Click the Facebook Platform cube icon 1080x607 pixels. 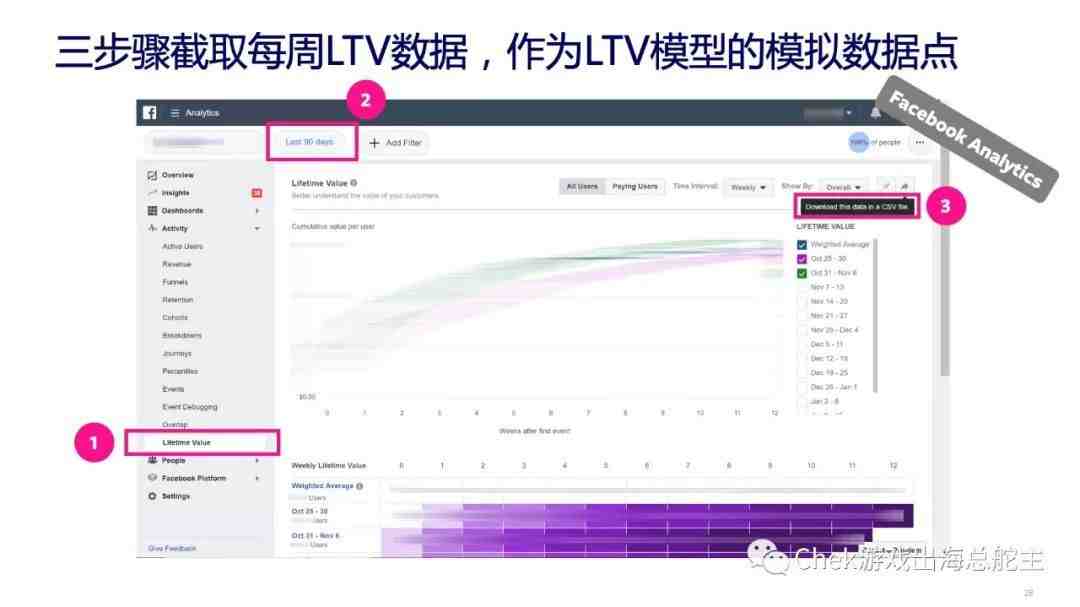click(152, 477)
